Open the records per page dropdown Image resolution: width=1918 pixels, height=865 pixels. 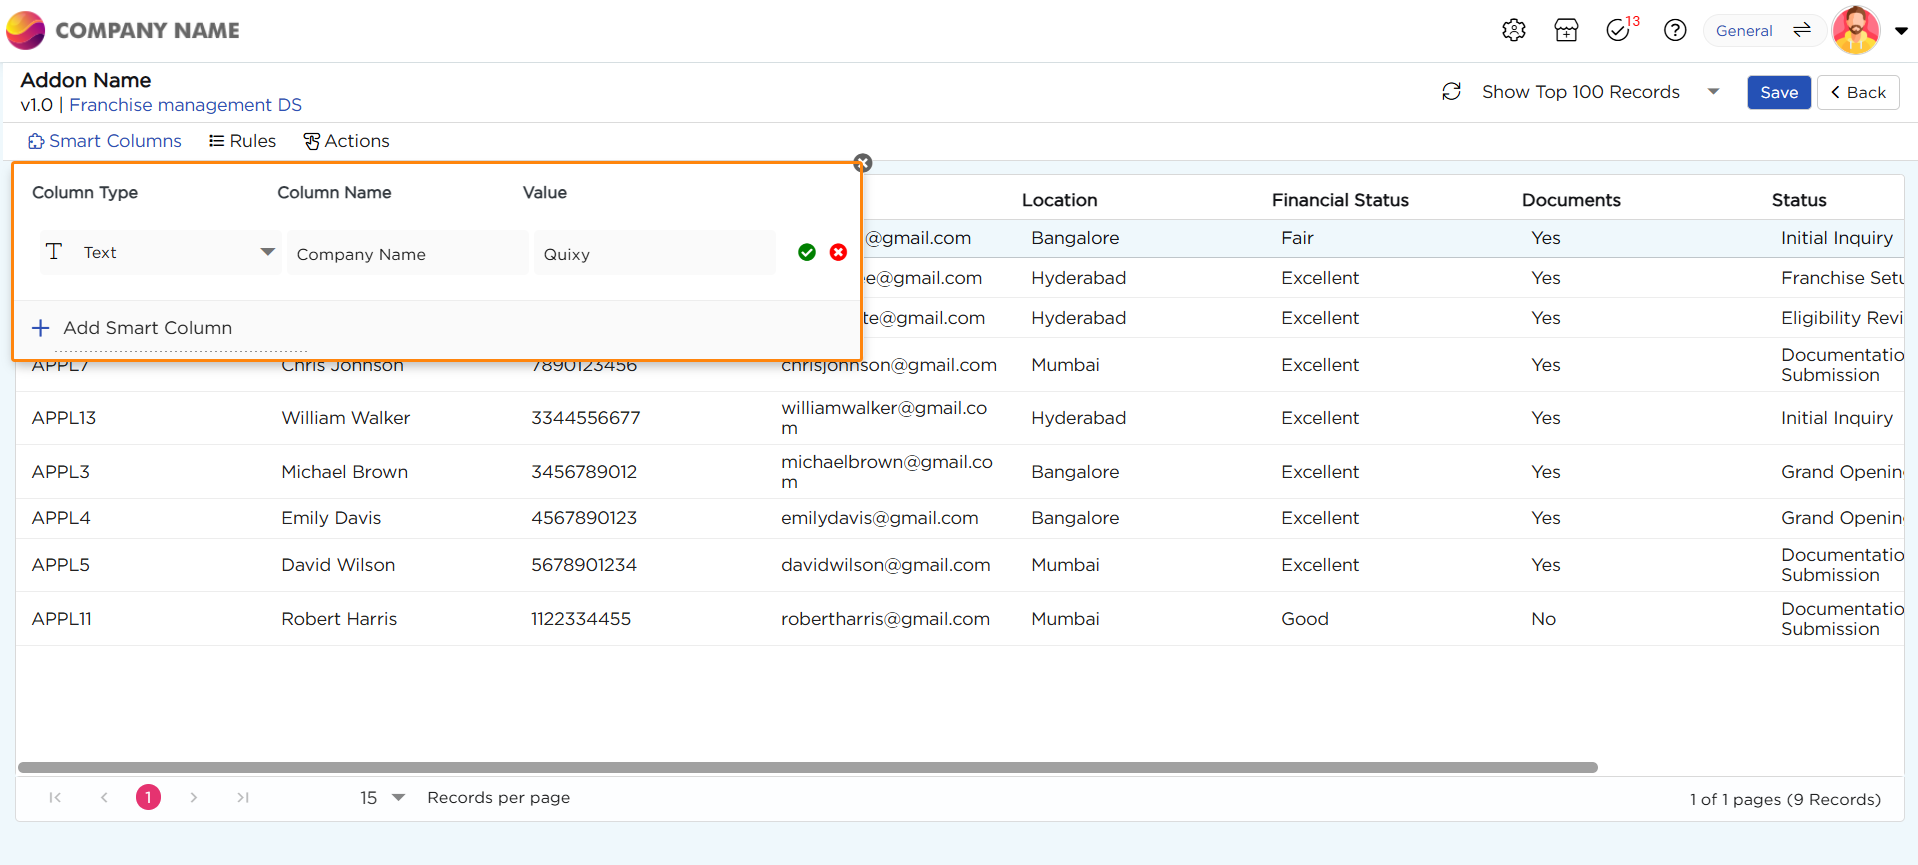[x=398, y=797]
